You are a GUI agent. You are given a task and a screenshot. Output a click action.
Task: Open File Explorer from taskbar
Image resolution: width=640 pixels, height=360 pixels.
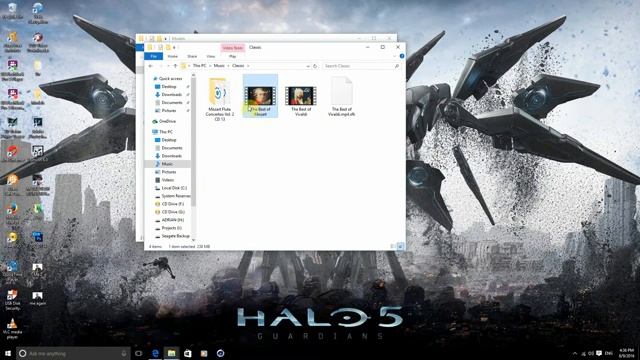pyautogui.click(x=171, y=353)
